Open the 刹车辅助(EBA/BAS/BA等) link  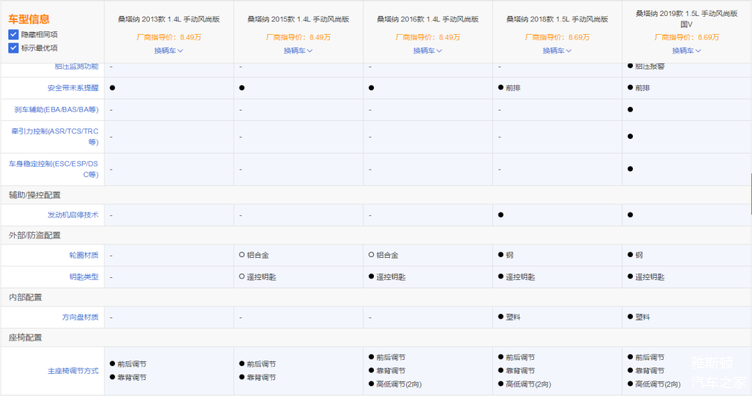click(57, 109)
